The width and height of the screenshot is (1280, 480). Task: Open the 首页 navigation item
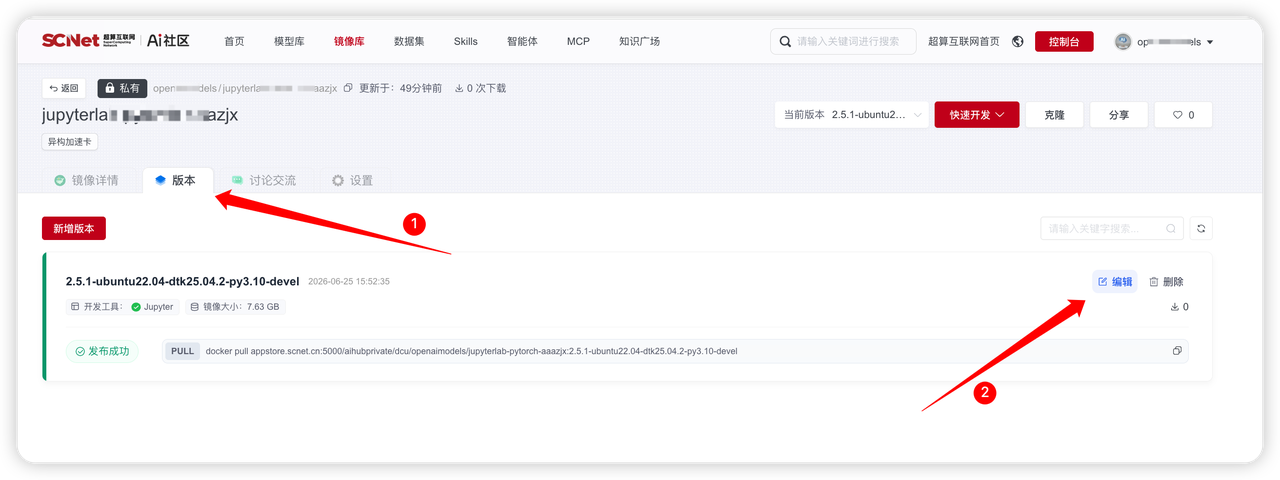click(x=234, y=42)
